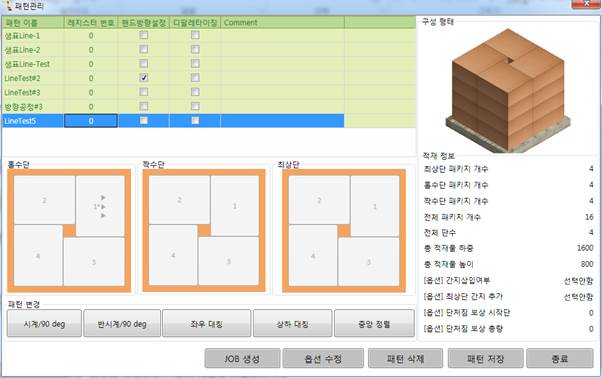Select box 3 in 짝수단 layout

coord(228,261)
